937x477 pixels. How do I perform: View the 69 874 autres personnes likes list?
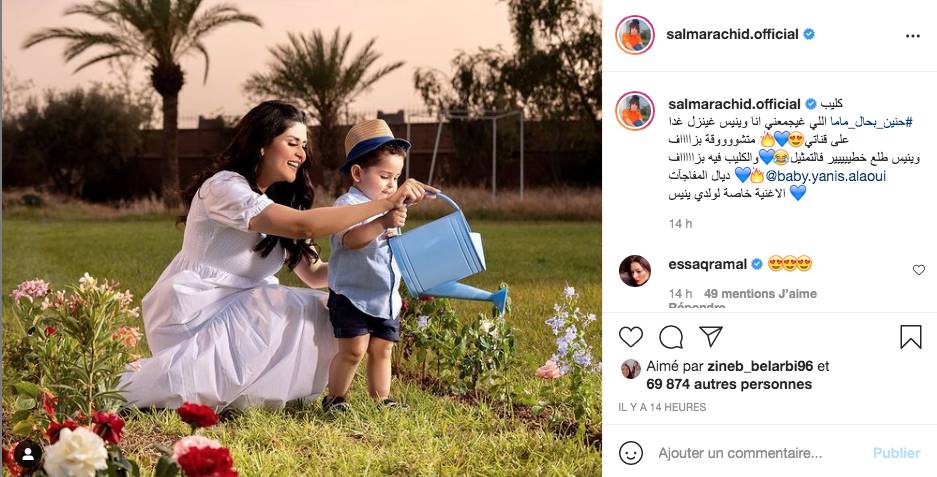729,384
